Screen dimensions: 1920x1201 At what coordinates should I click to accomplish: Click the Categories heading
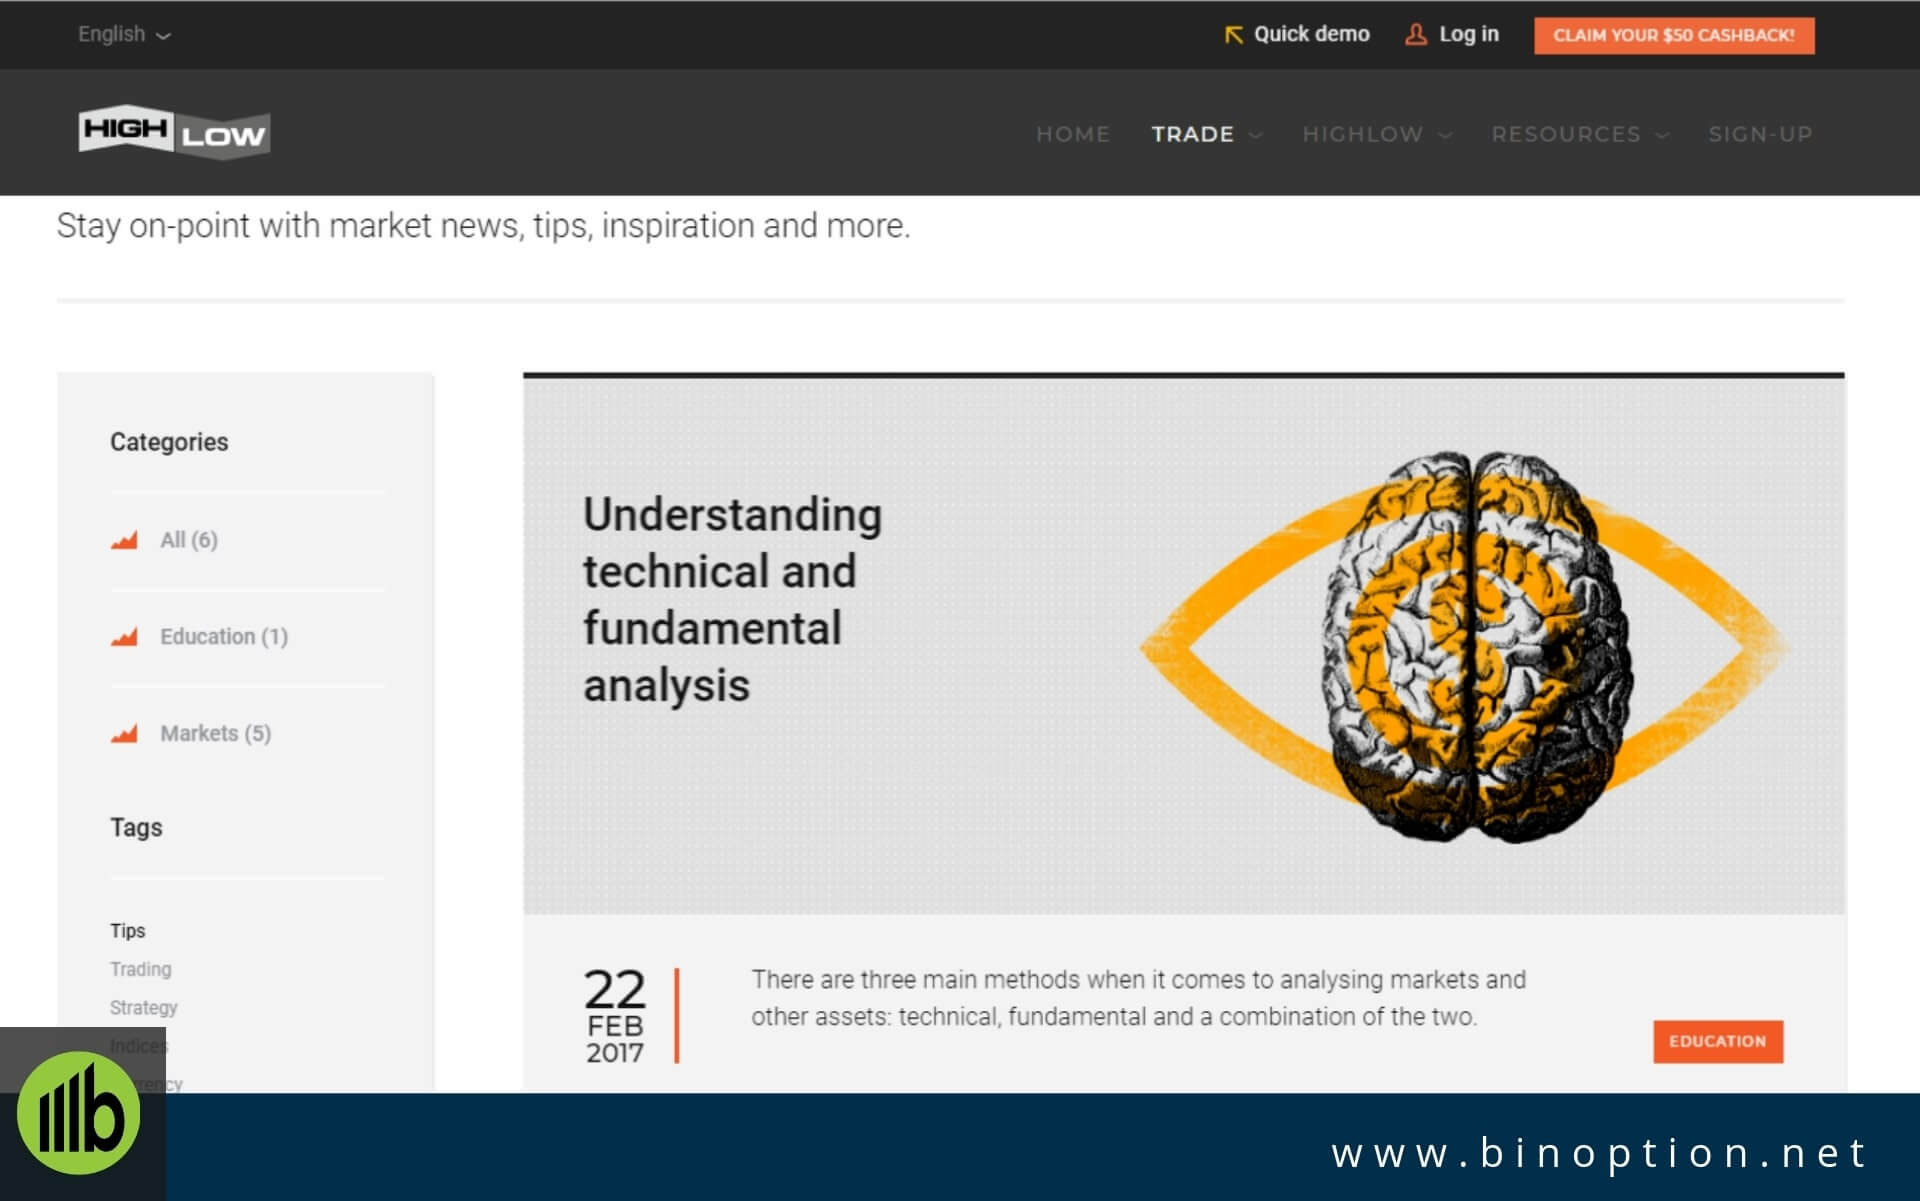click(169, 442)
